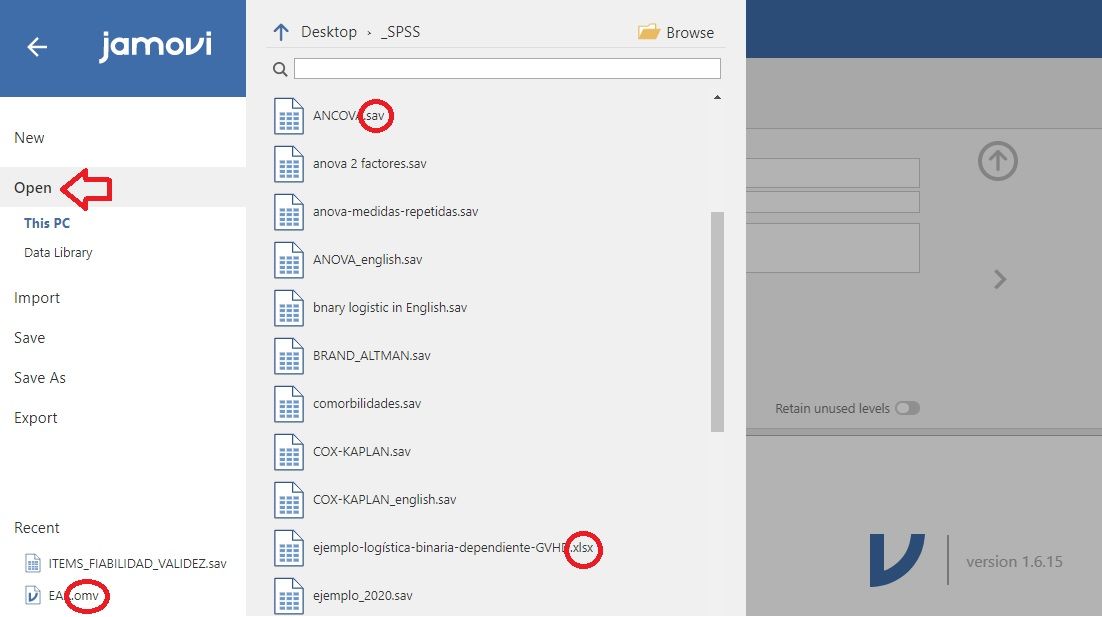This screenshot has width=1102, height=617.
Task: Click the chevron between Desktop and _SPSS
Action: (x=369, y=32)
